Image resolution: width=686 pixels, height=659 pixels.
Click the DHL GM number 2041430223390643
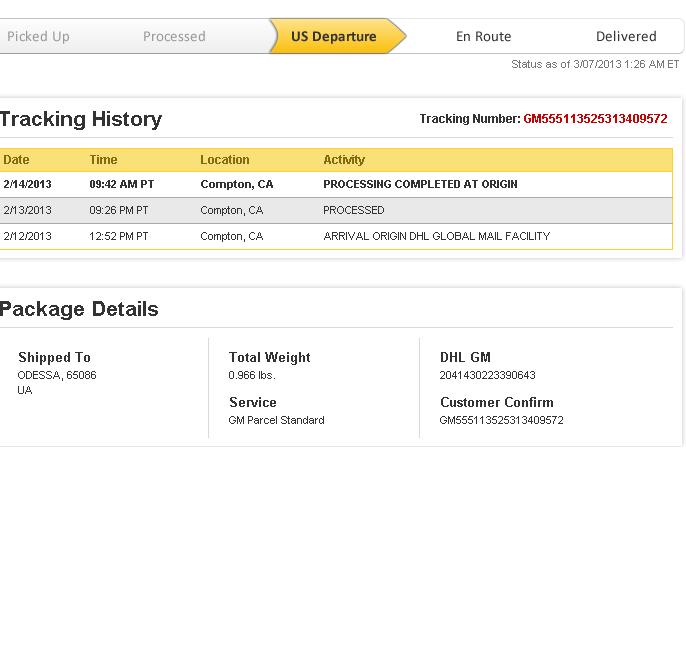(487, 376)
